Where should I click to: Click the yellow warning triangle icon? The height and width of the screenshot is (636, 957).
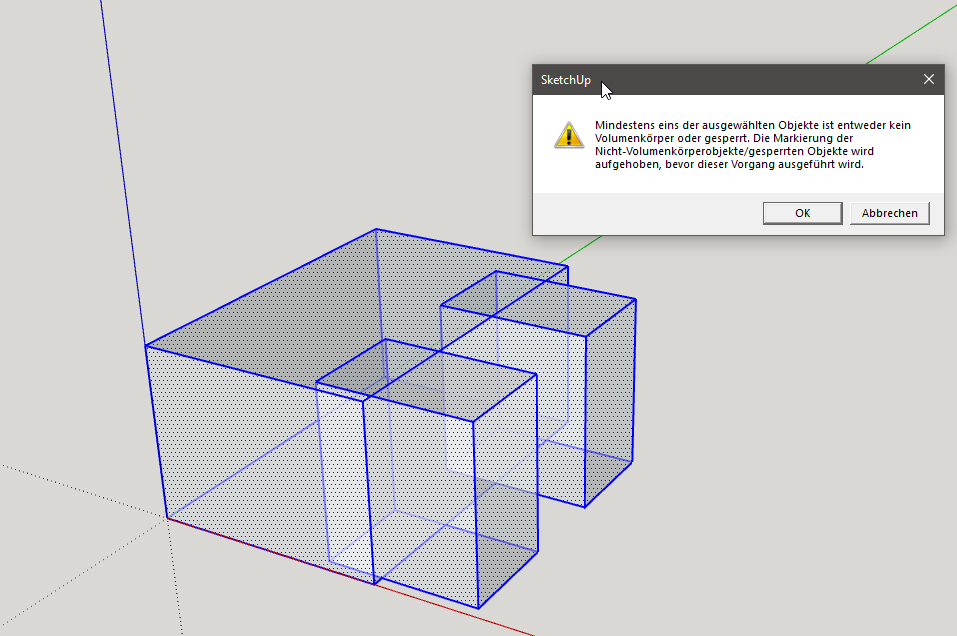pyautogui.click(x=568, y=135)
